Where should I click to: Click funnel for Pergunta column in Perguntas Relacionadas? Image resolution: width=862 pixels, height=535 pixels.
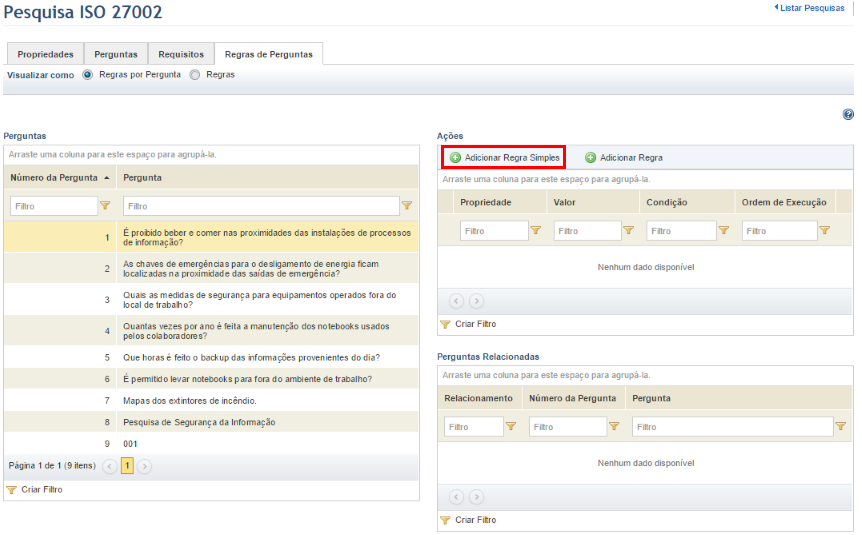click(x=841, y=426)
